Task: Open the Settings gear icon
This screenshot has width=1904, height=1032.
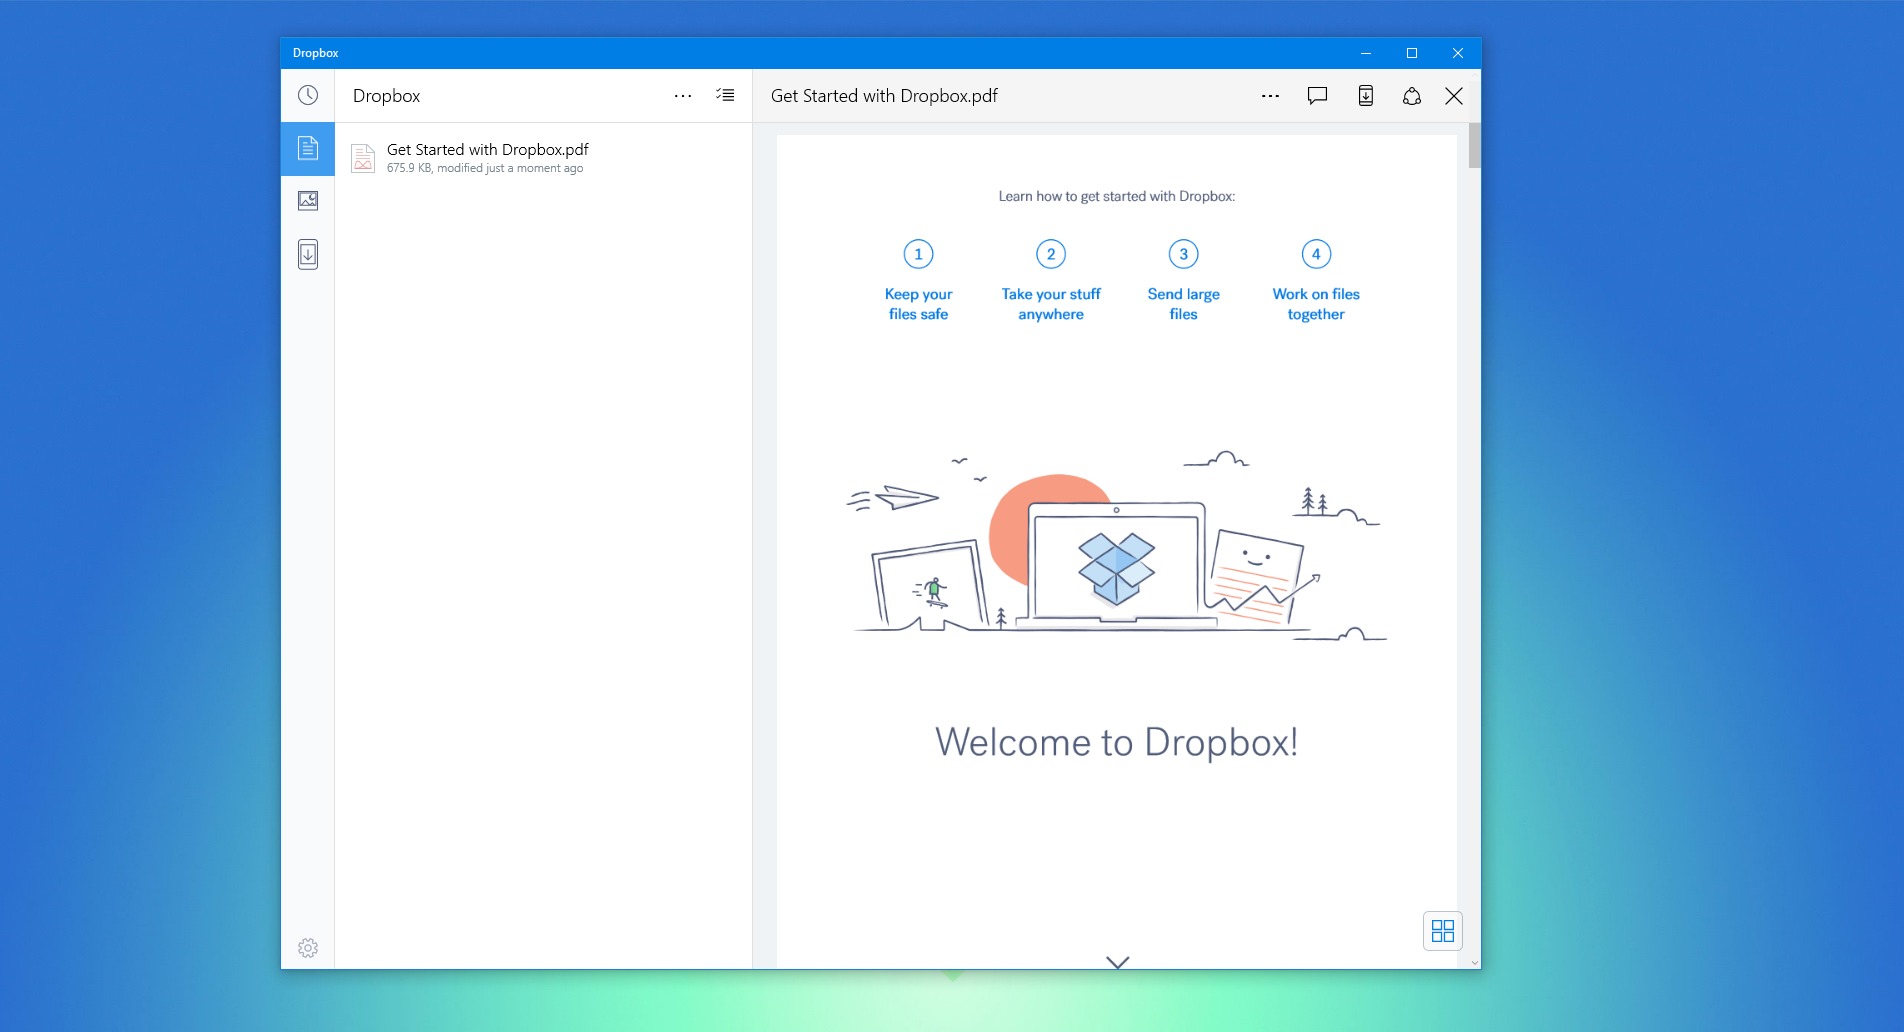Action: click(x=308, y=947)
